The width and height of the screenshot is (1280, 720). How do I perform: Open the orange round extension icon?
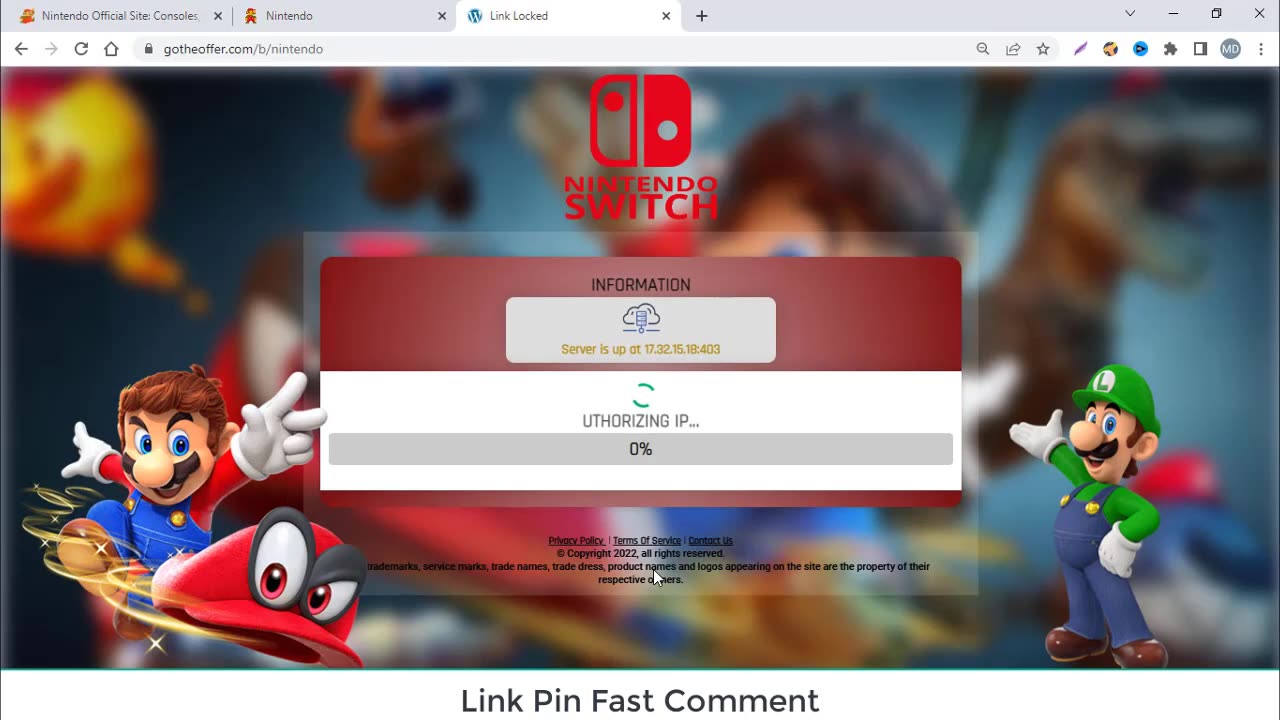1110,49
